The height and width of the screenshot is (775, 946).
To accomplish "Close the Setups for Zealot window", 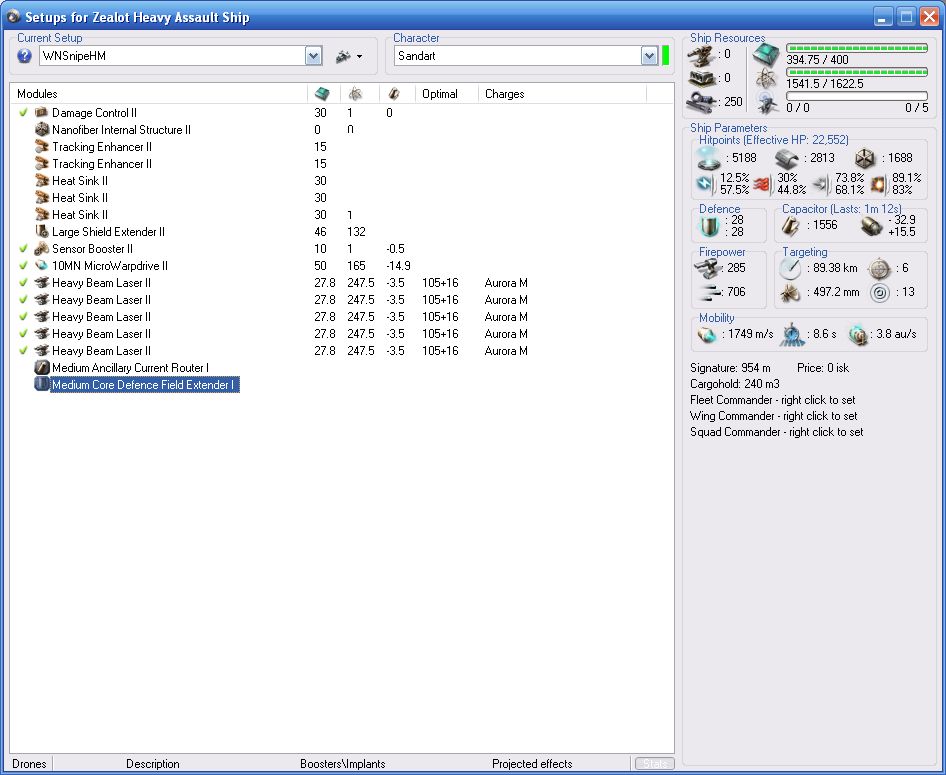I will [929, 16].
